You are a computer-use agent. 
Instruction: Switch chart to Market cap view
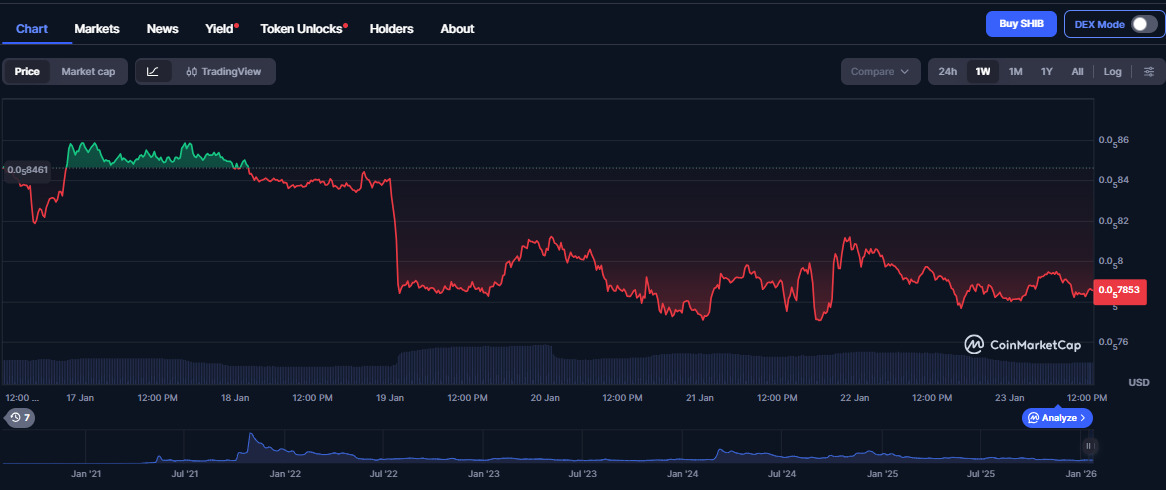tap(88, 71)
